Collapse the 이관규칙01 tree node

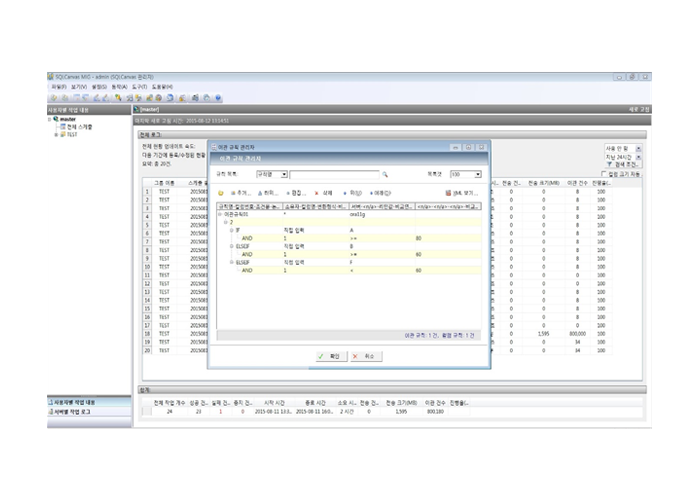pos(220,214)
